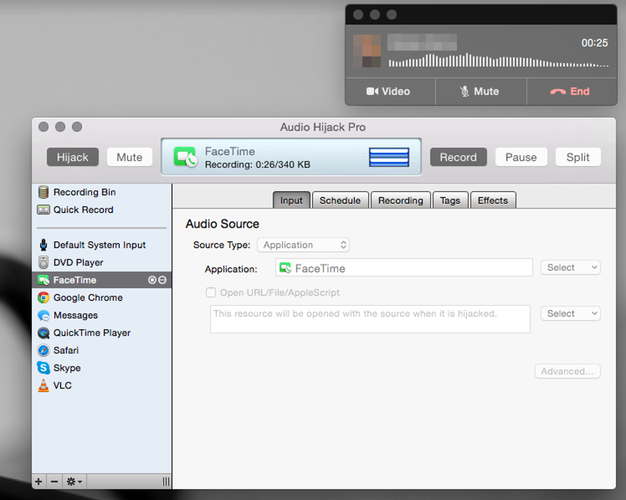This screenshot has width=626, height=500.
Task: Switch to the Effects tab
Action: [x=493, y=200]
